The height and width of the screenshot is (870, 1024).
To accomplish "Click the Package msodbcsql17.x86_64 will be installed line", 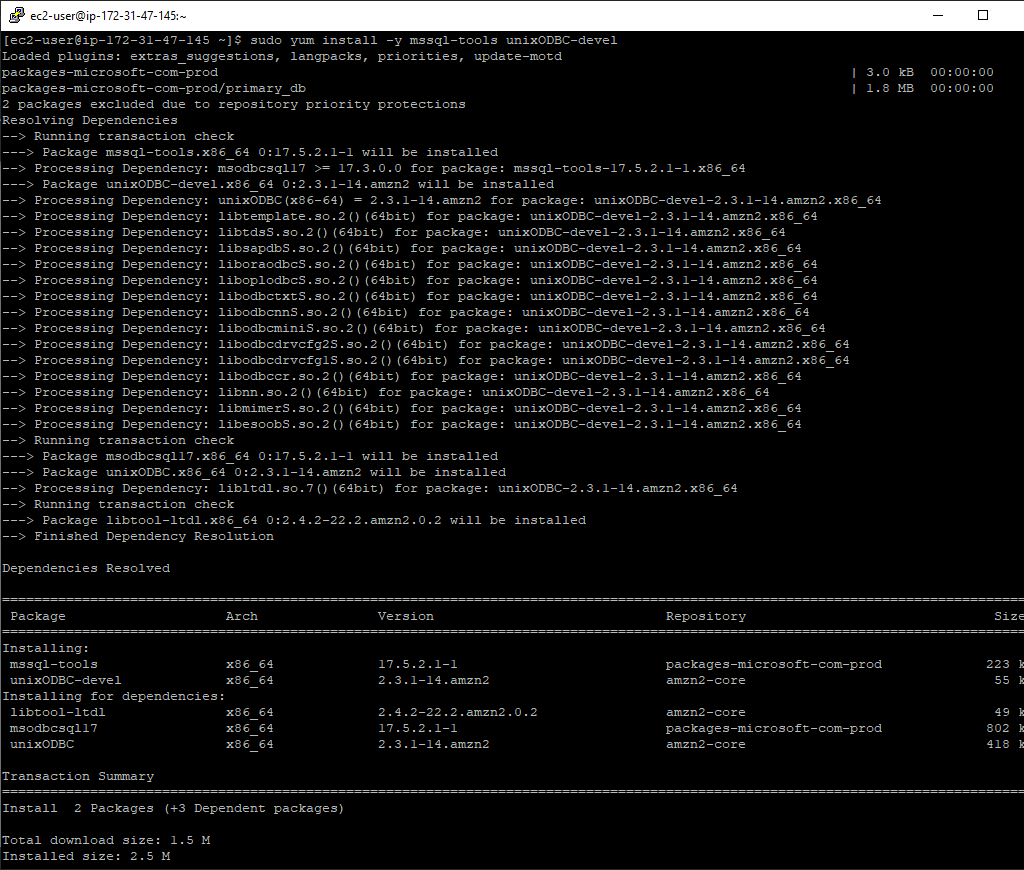I will (x=250, y=457).
